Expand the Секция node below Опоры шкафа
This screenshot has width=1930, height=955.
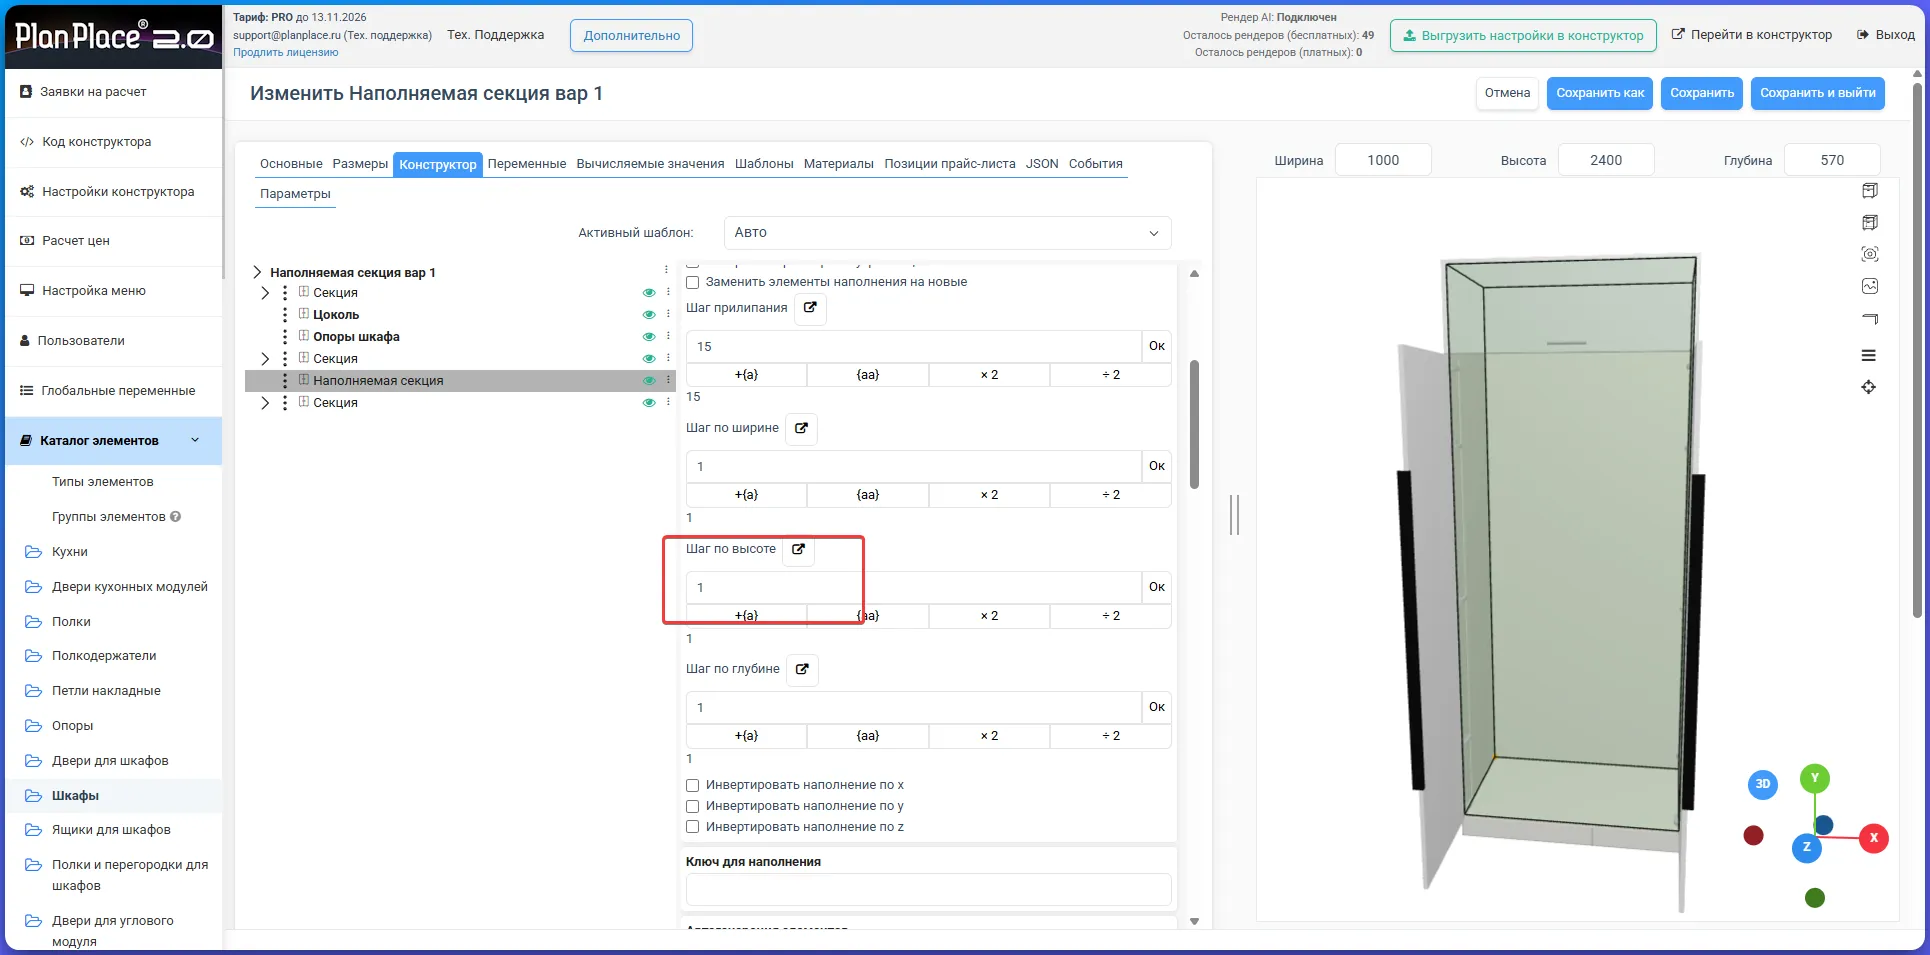pyautogui.click(x=264, y=359)
